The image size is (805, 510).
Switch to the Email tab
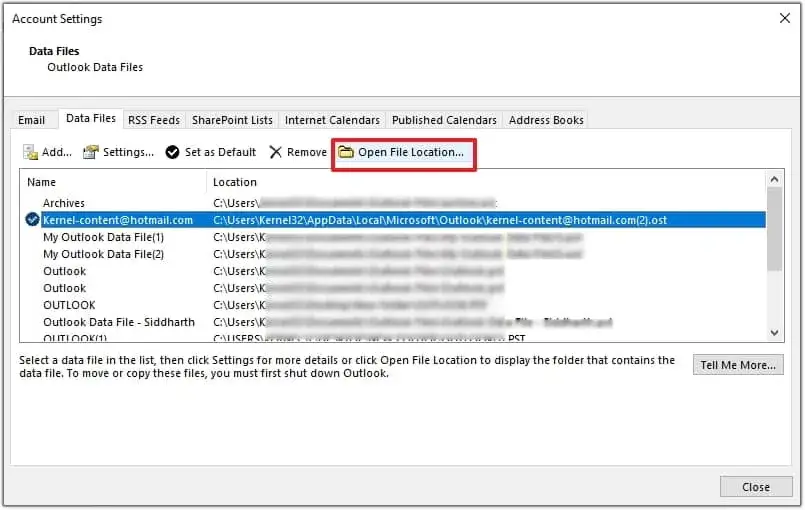click(31, 120)
